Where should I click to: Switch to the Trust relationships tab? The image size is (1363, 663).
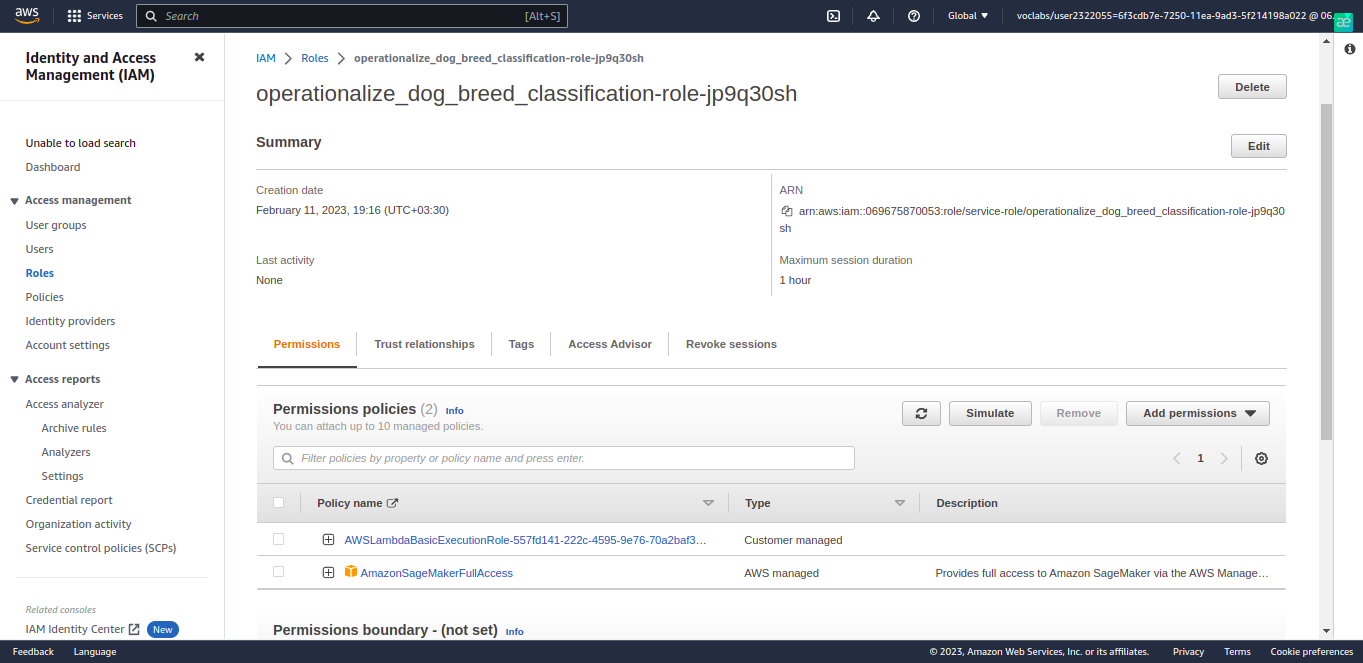click(x=424, y=344)
